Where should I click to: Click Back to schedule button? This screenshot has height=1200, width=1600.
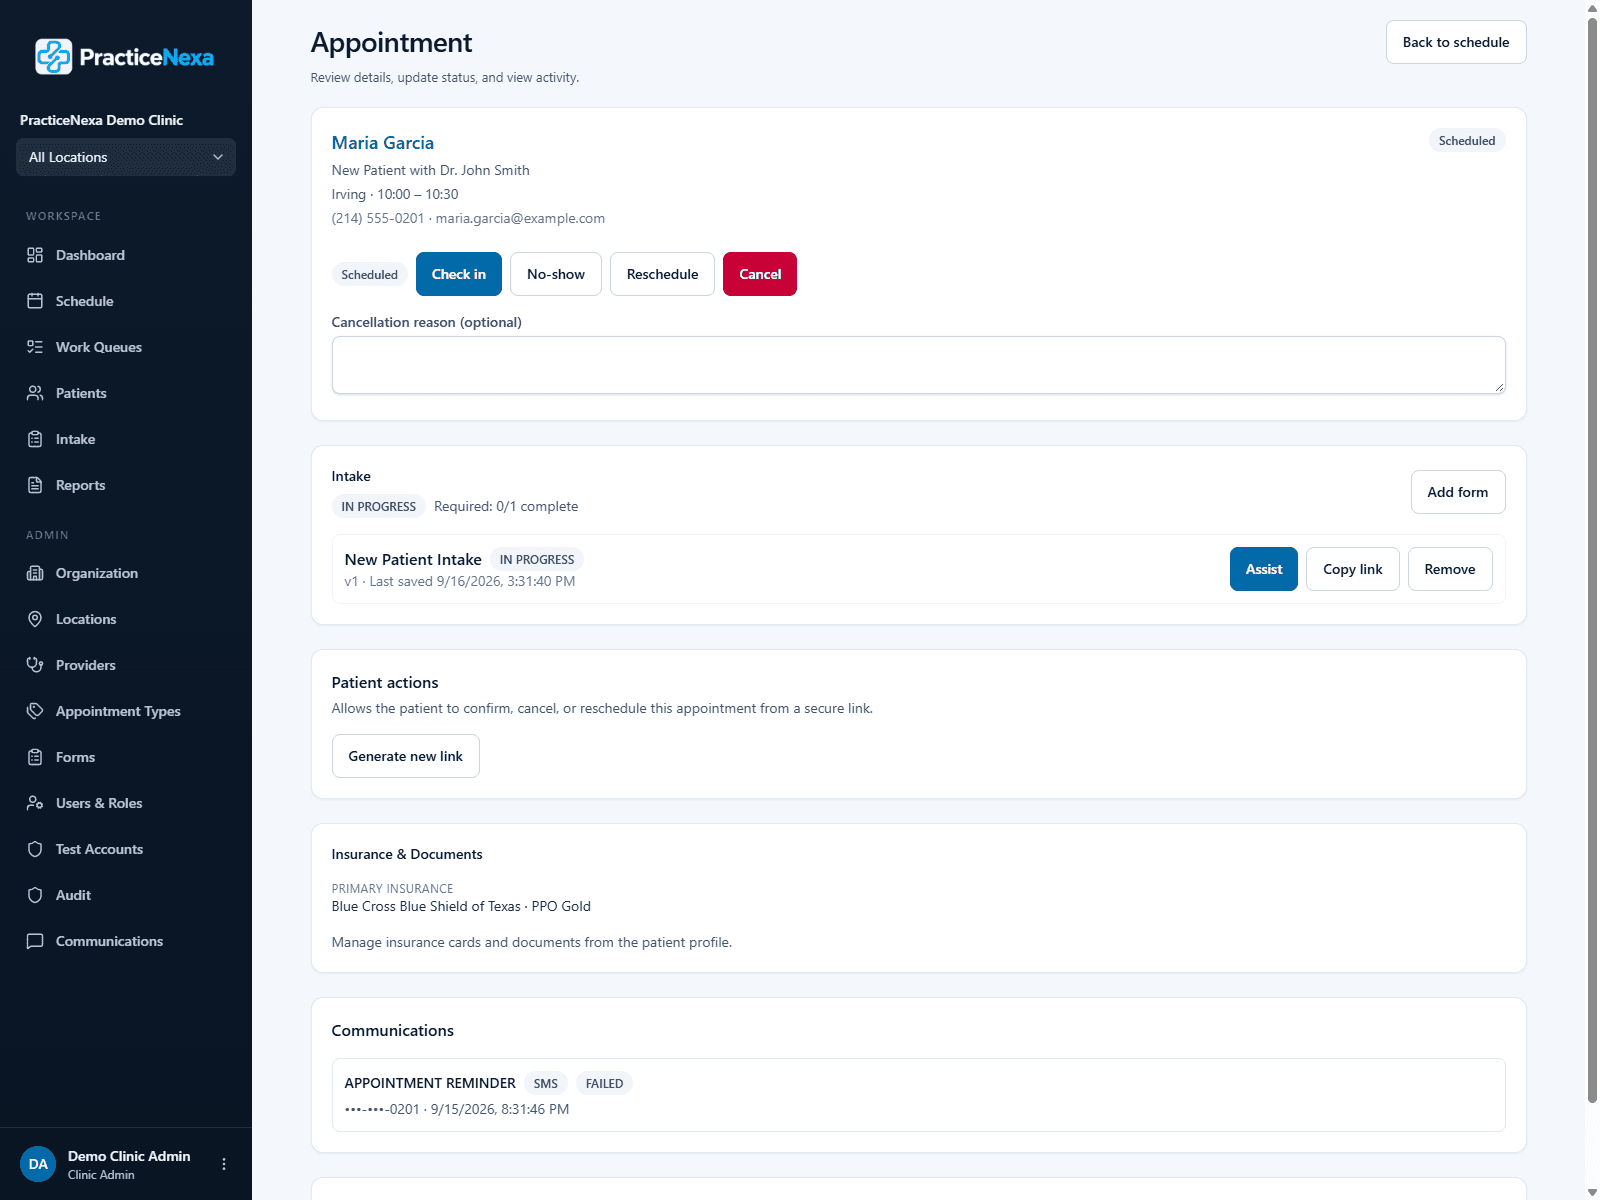pos(1456,42)
